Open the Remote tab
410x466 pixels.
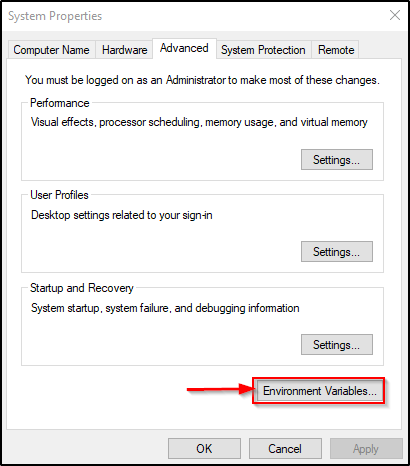pos(335,50)
